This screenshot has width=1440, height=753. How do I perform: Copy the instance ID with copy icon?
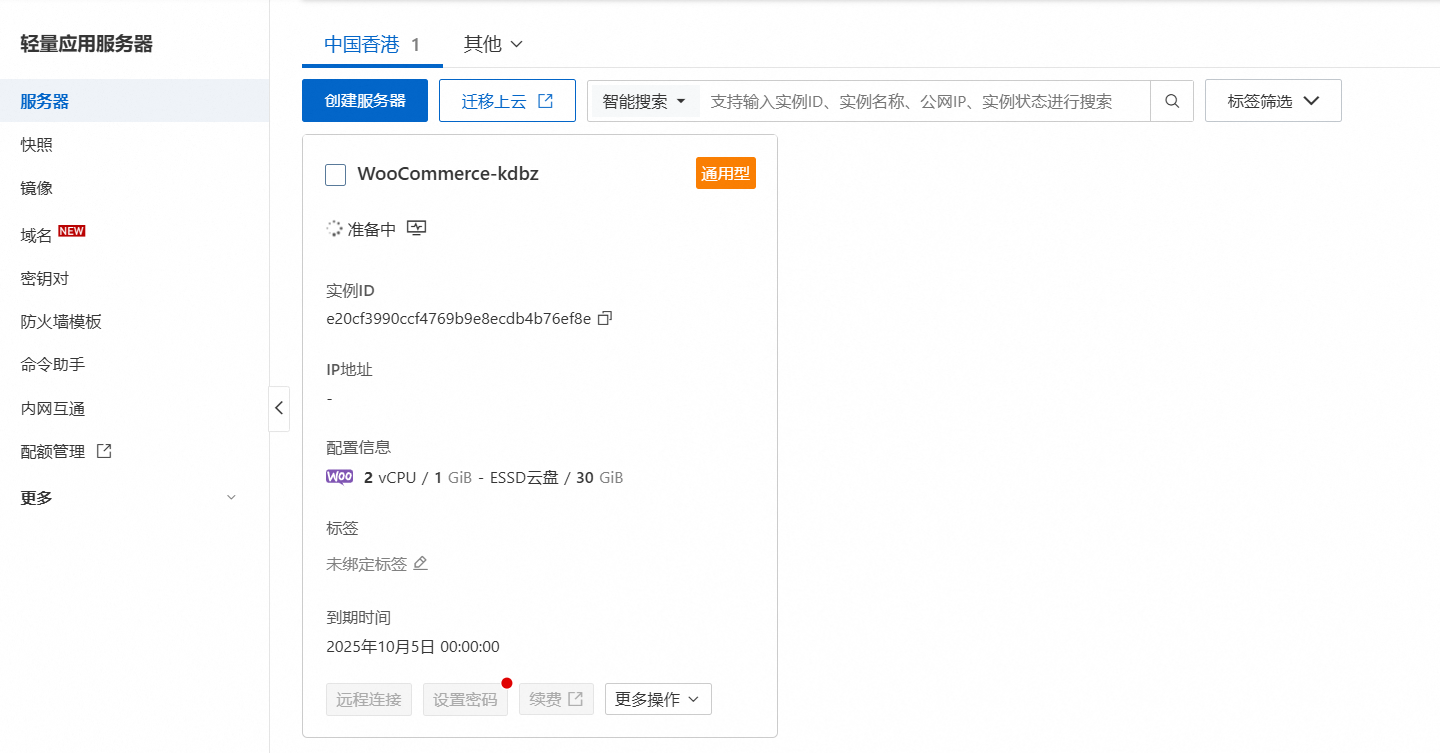click(604, 319)
